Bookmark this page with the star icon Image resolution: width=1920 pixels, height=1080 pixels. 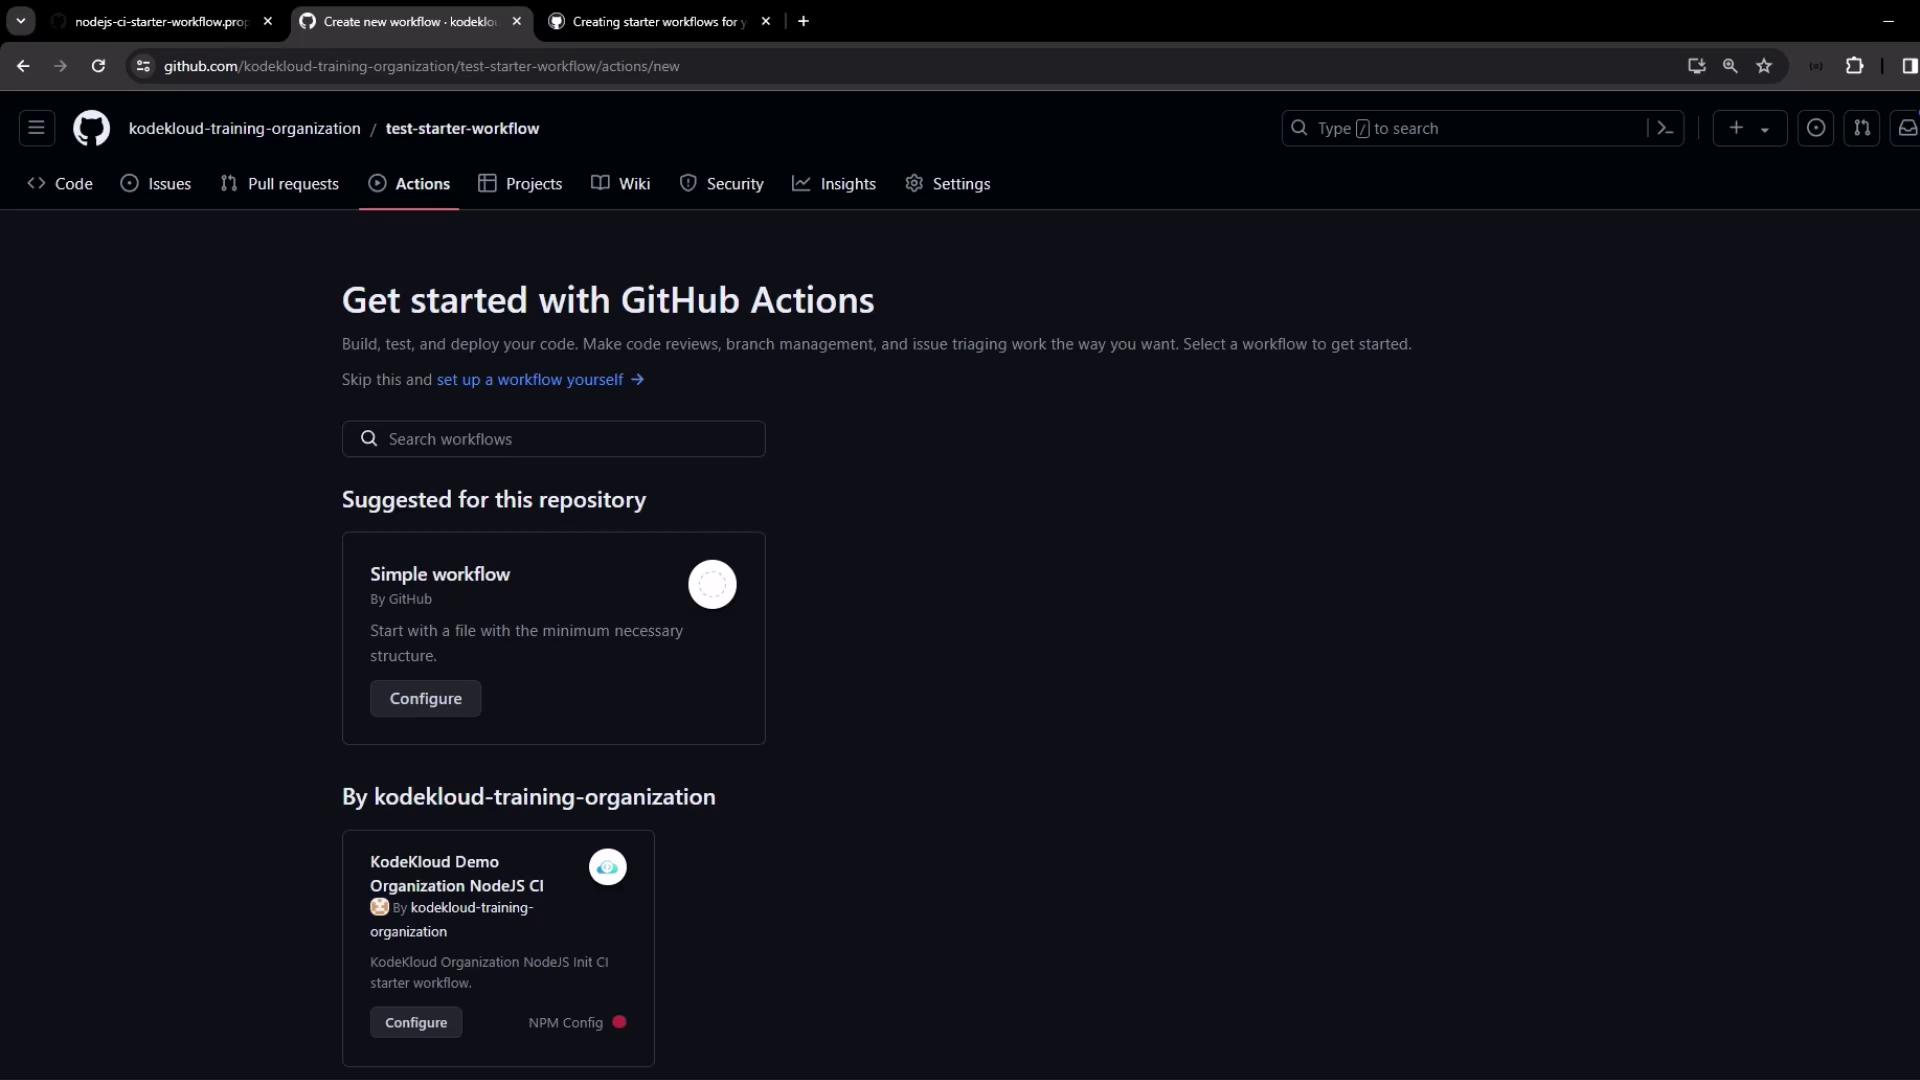(x=1764, y=66)
